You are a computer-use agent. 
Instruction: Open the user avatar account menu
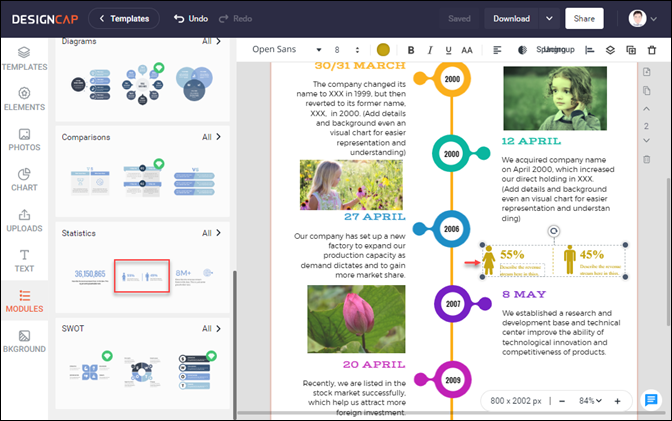pyautogui.click(x=642, y=19)
